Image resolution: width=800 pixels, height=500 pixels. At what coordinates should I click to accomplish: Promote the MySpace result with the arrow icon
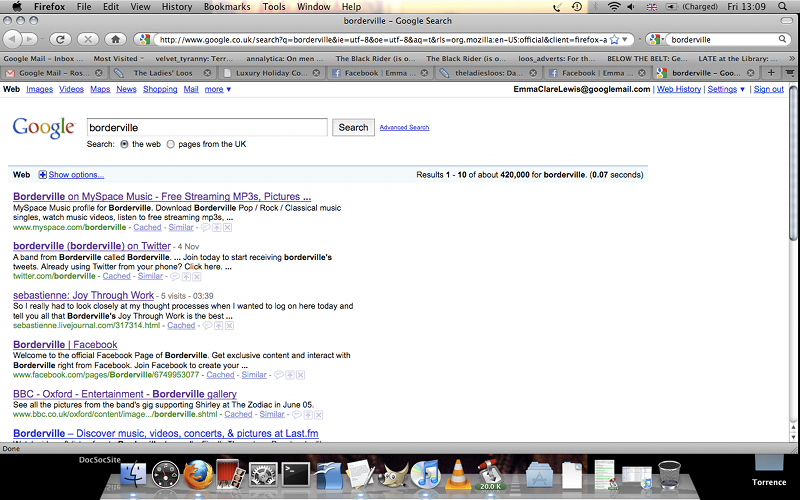coord(217,228)
